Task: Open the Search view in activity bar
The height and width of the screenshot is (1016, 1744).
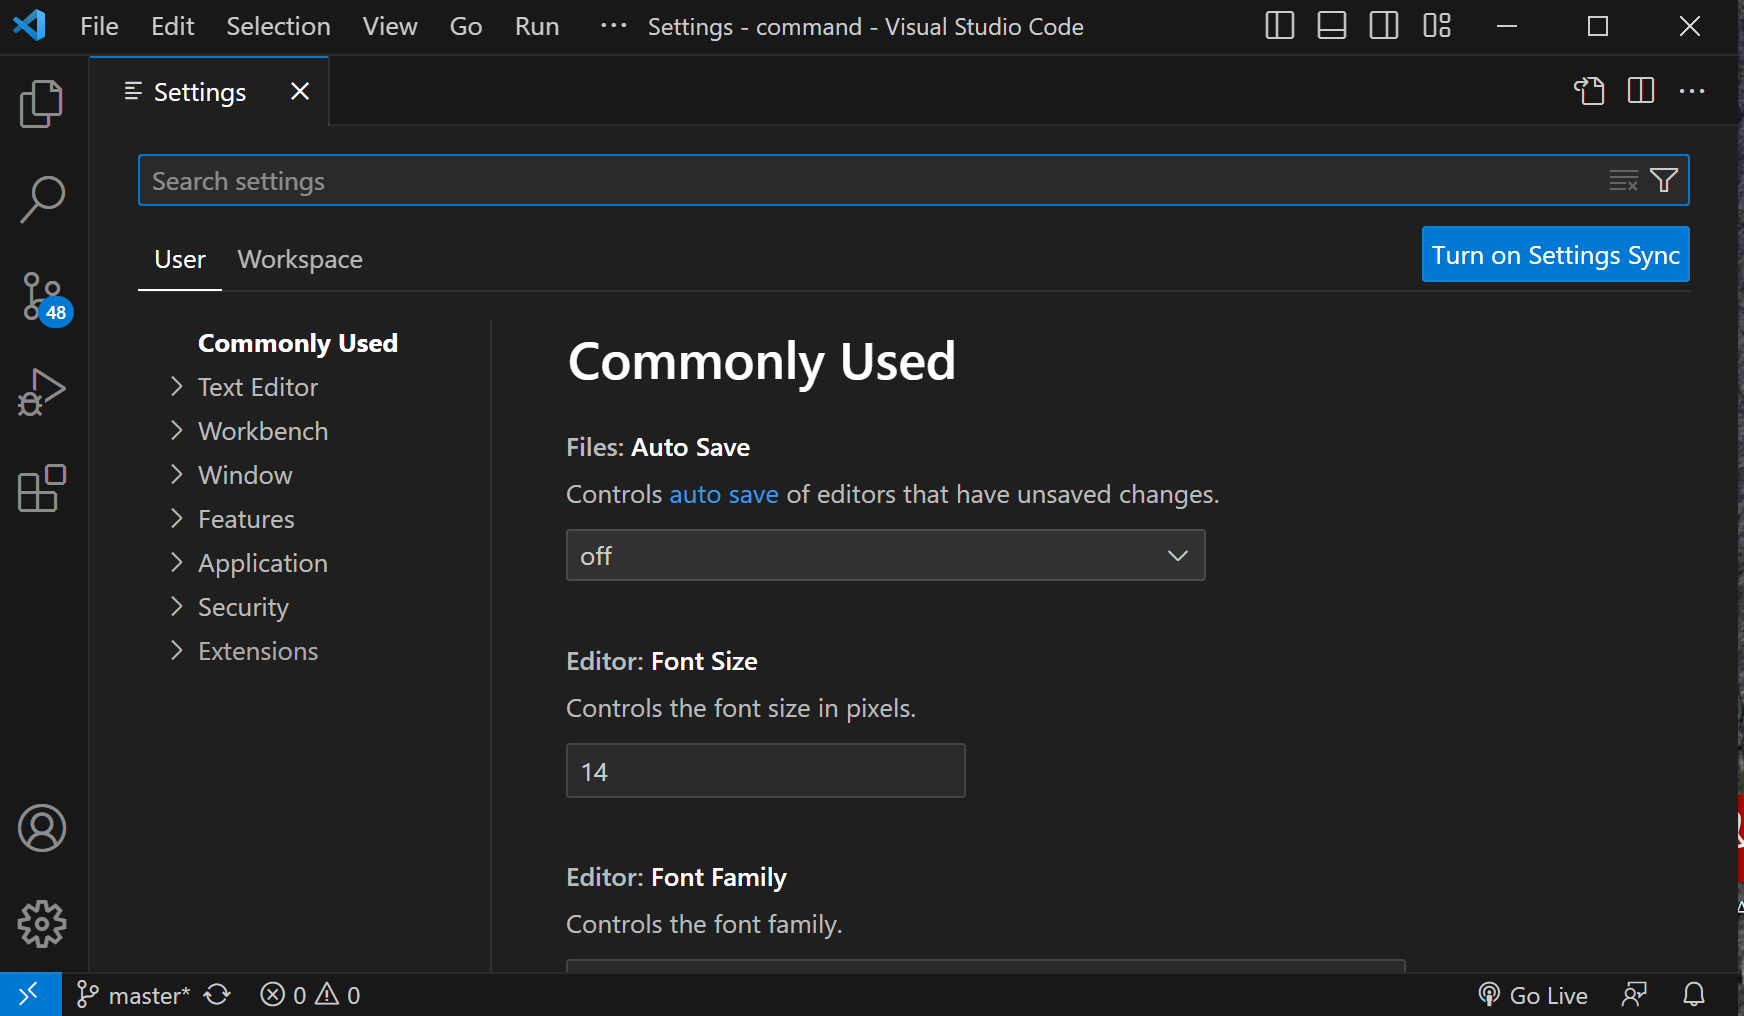Action: point(42,199)
